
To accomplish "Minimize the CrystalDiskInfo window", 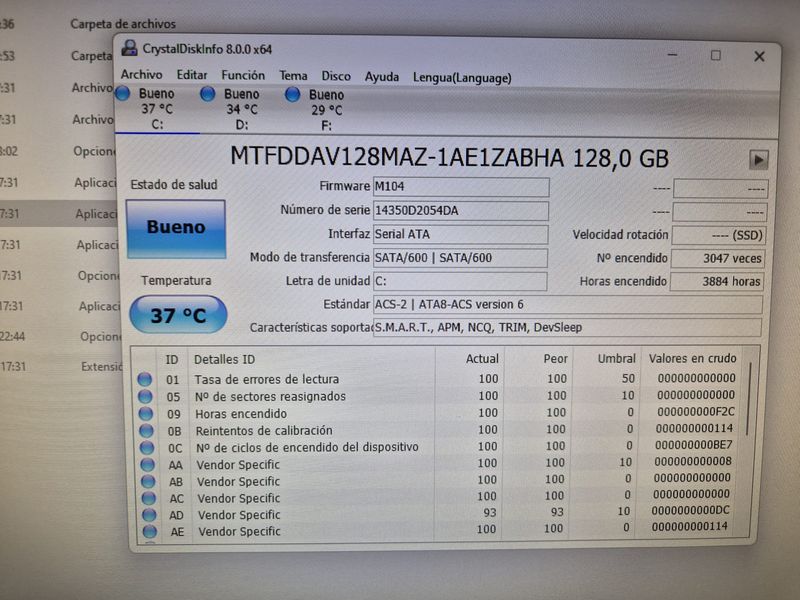I will (672, 54).
